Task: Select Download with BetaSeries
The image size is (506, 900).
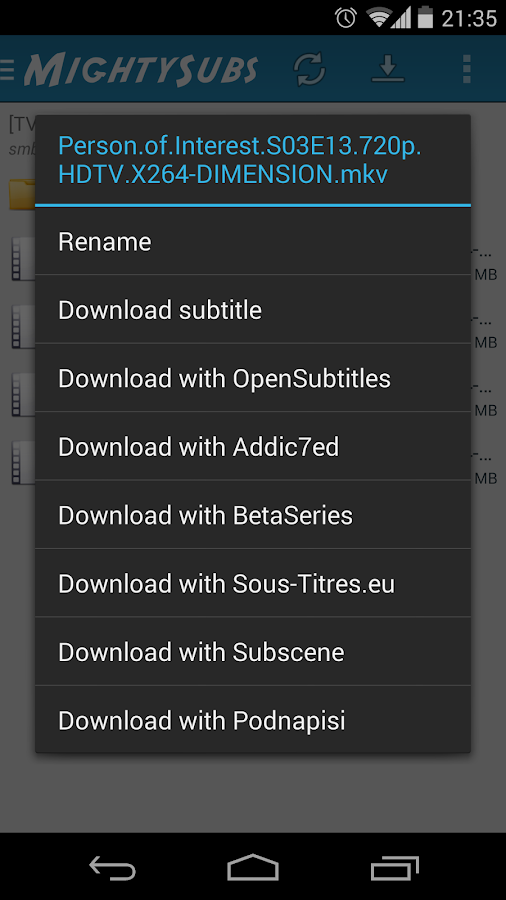Action: pyautogui.click(x=253, y=515)
